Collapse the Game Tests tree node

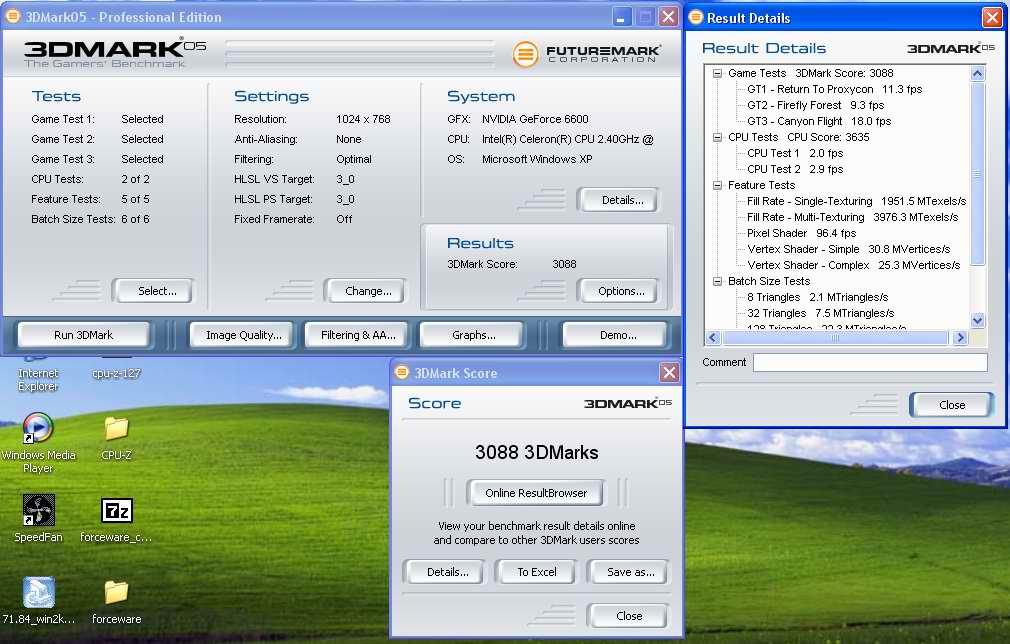coord(717,73)
